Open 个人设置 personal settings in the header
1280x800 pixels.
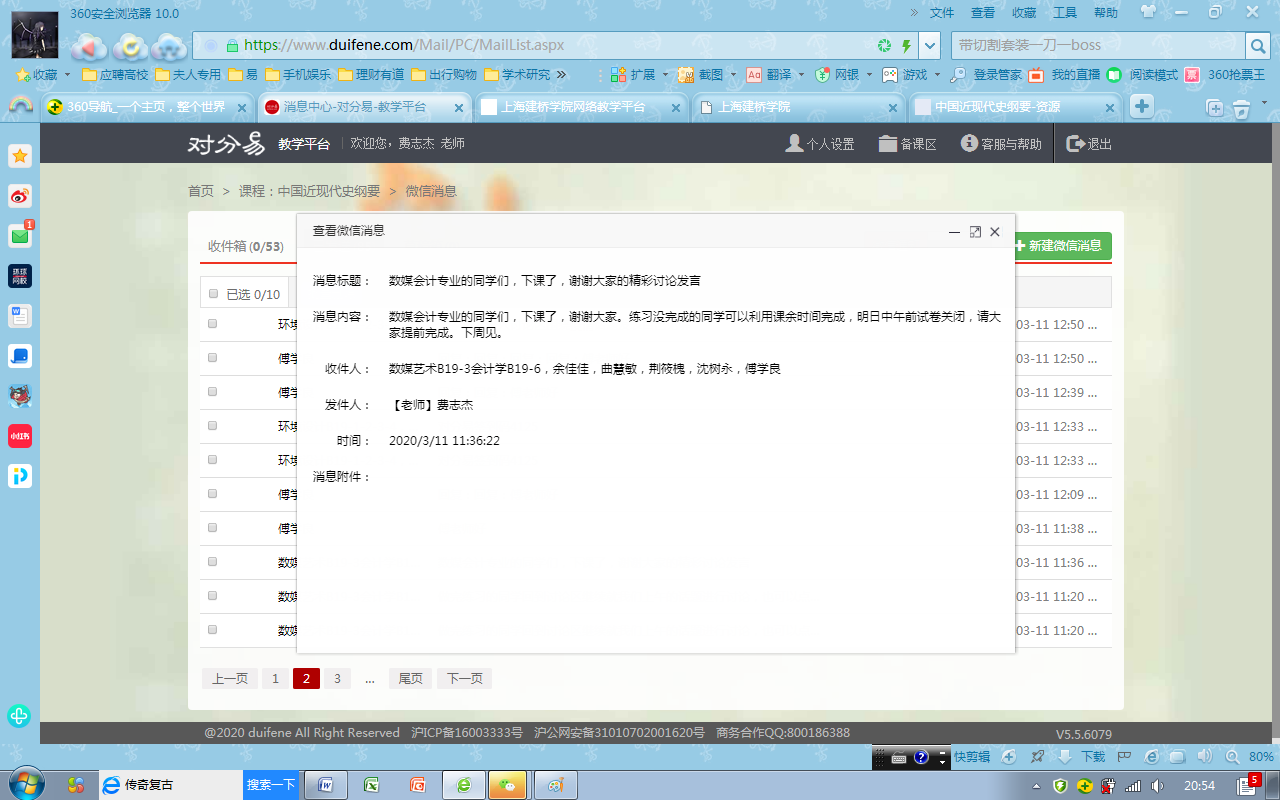(x=819, y=144)
